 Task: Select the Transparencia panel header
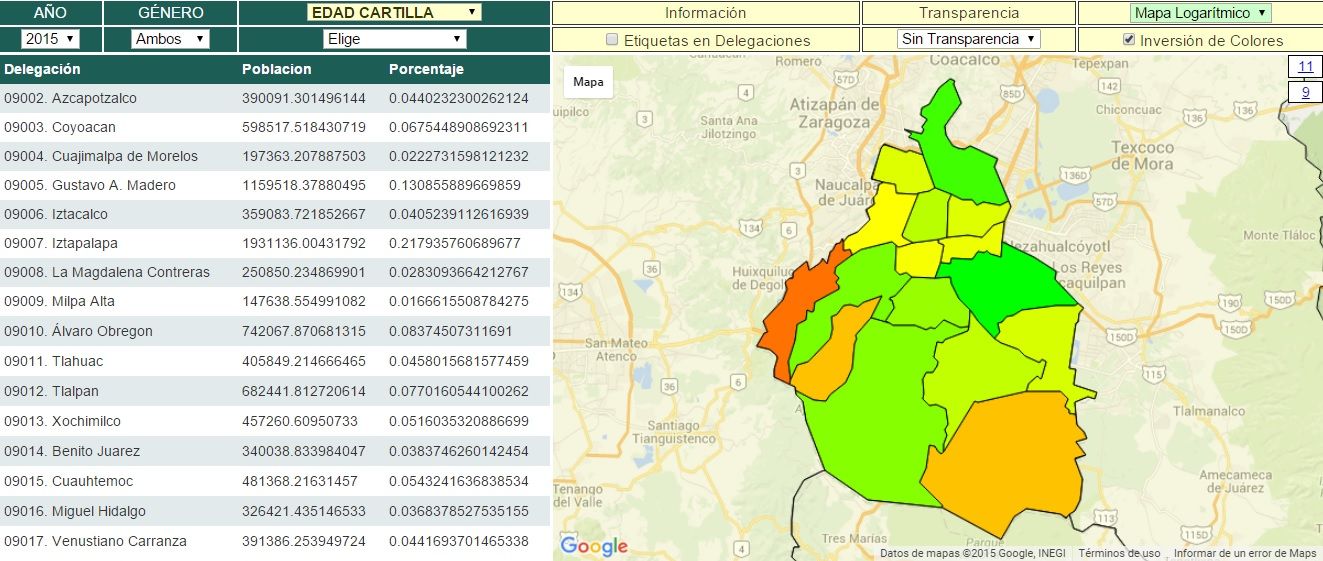pos(968,13)
